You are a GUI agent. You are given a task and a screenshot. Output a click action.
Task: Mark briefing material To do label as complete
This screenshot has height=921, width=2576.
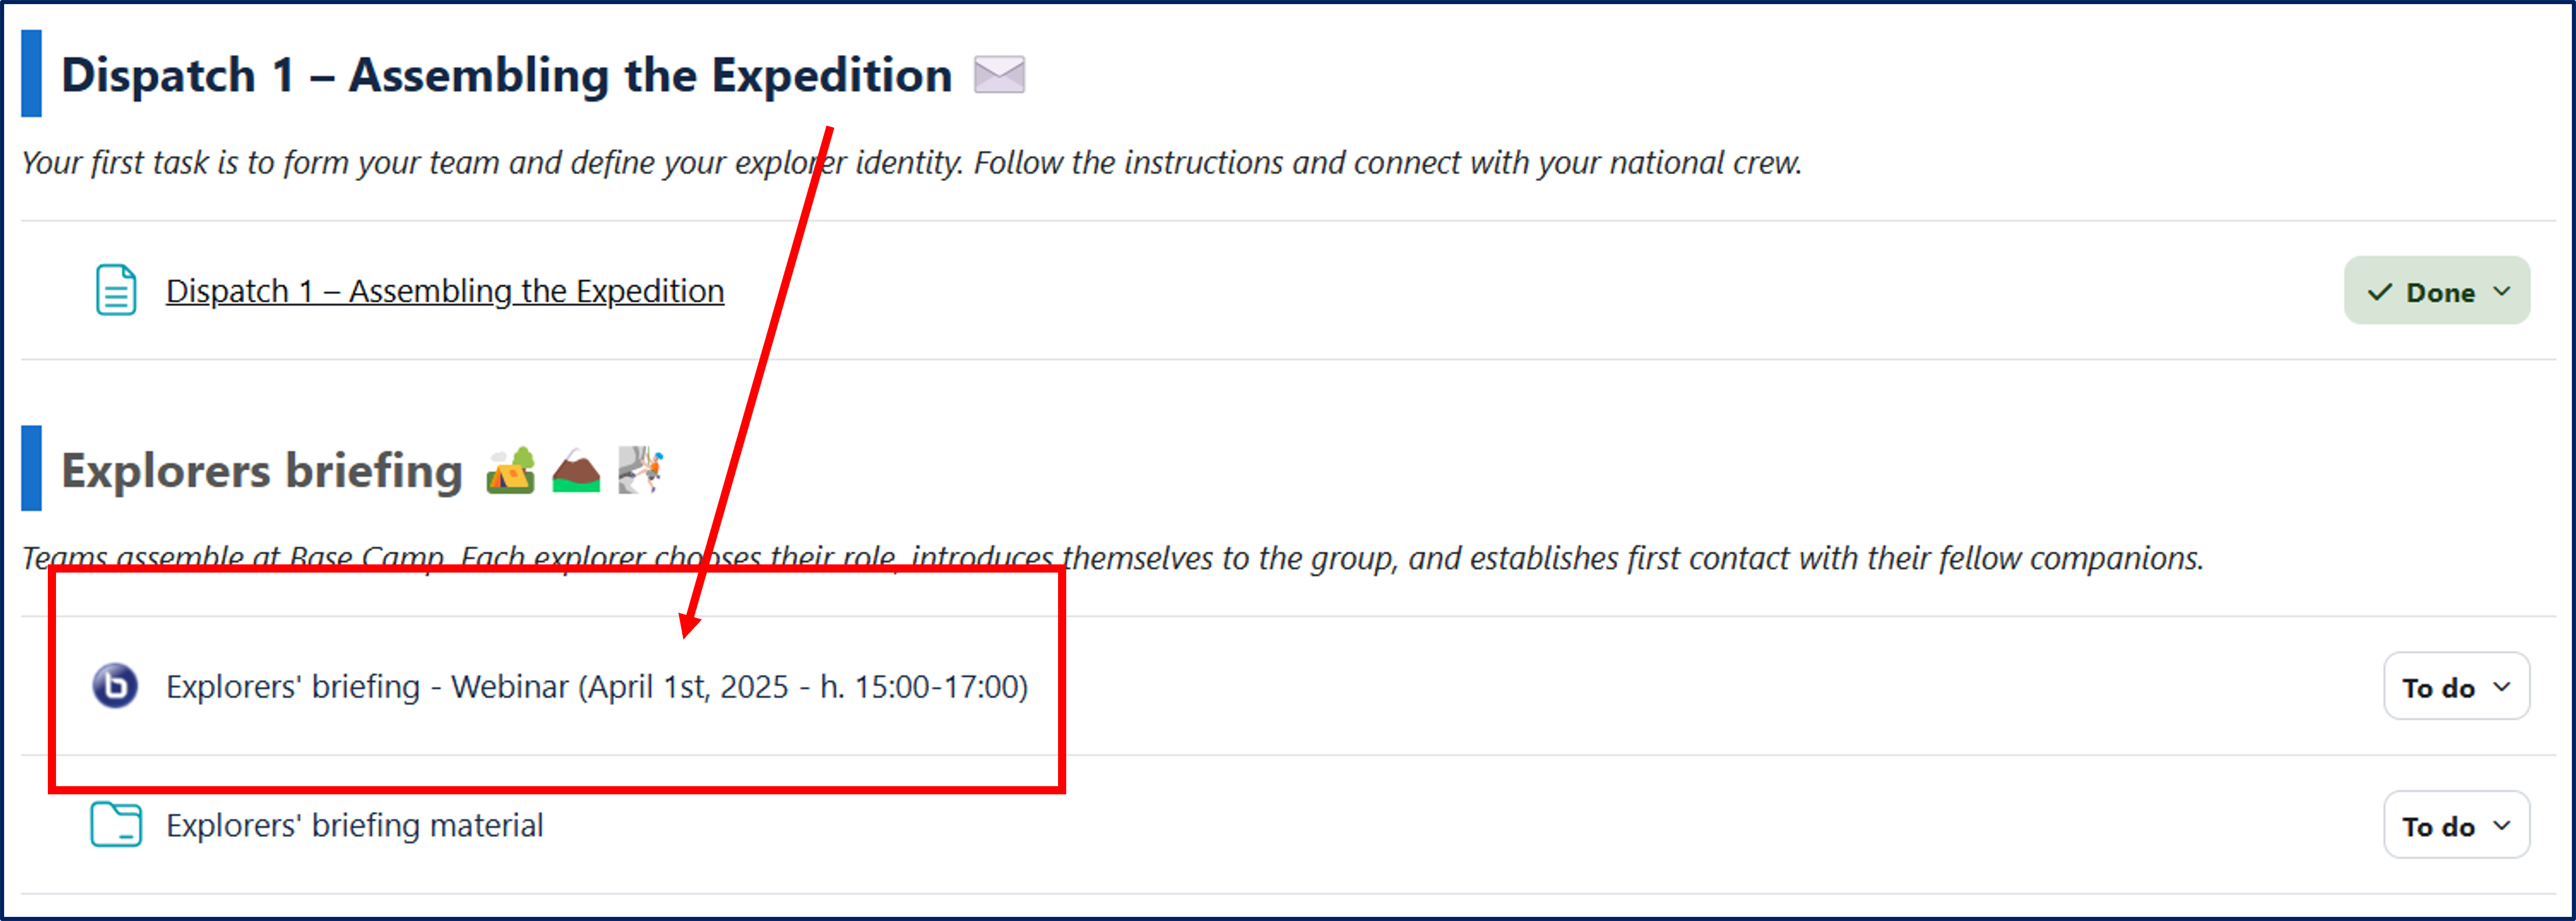point(2438,827)
